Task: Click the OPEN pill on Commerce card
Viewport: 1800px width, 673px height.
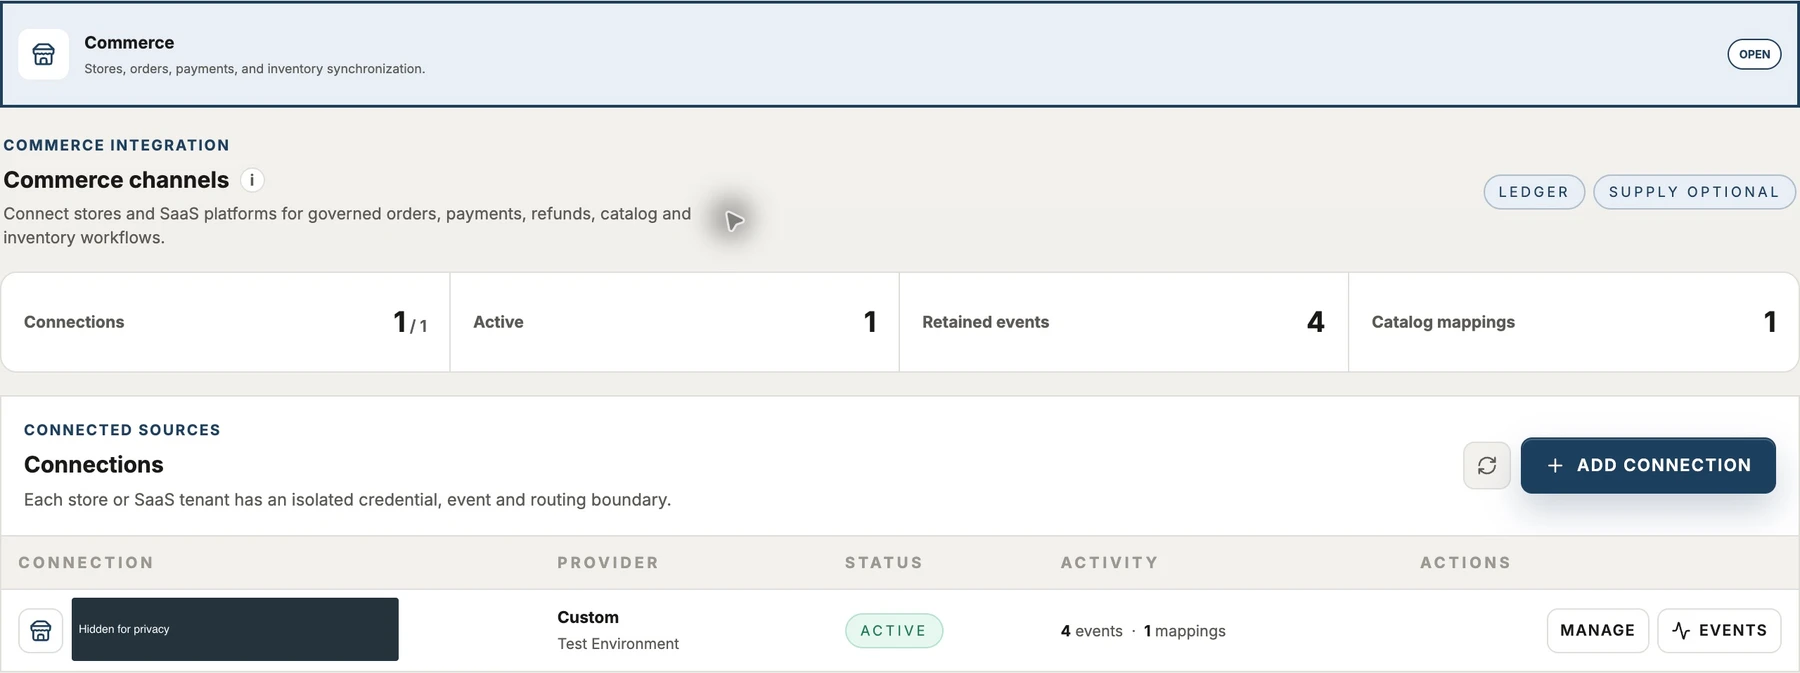Action: pos(1754,54)
